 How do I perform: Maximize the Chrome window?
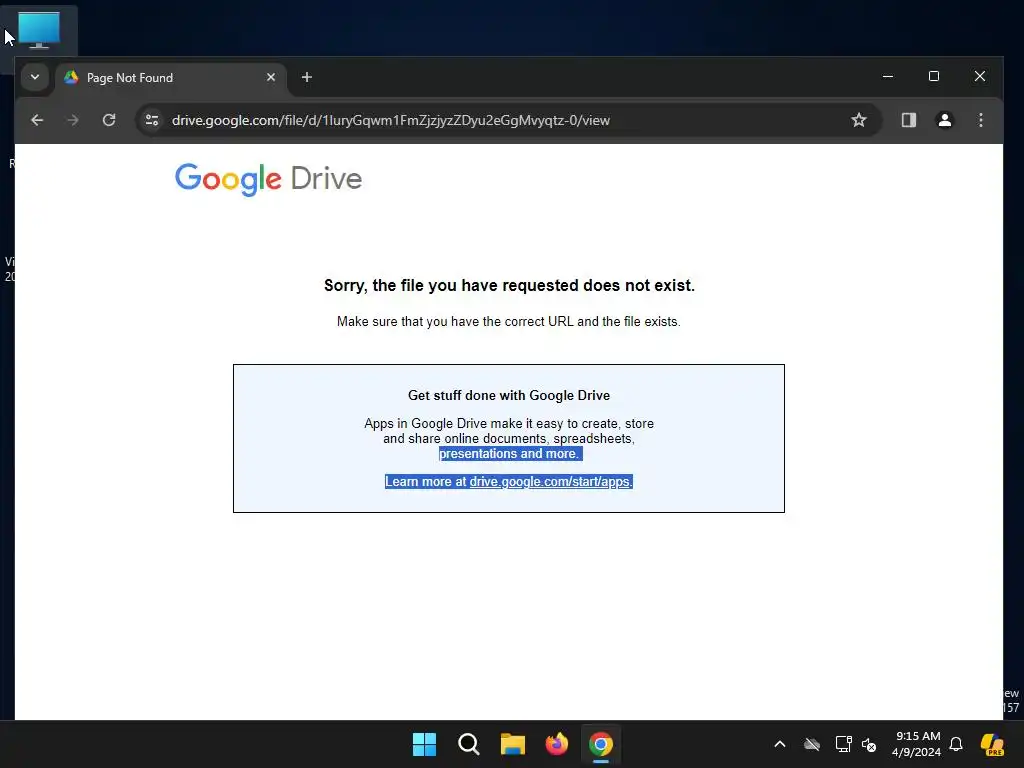coord(934,76)
